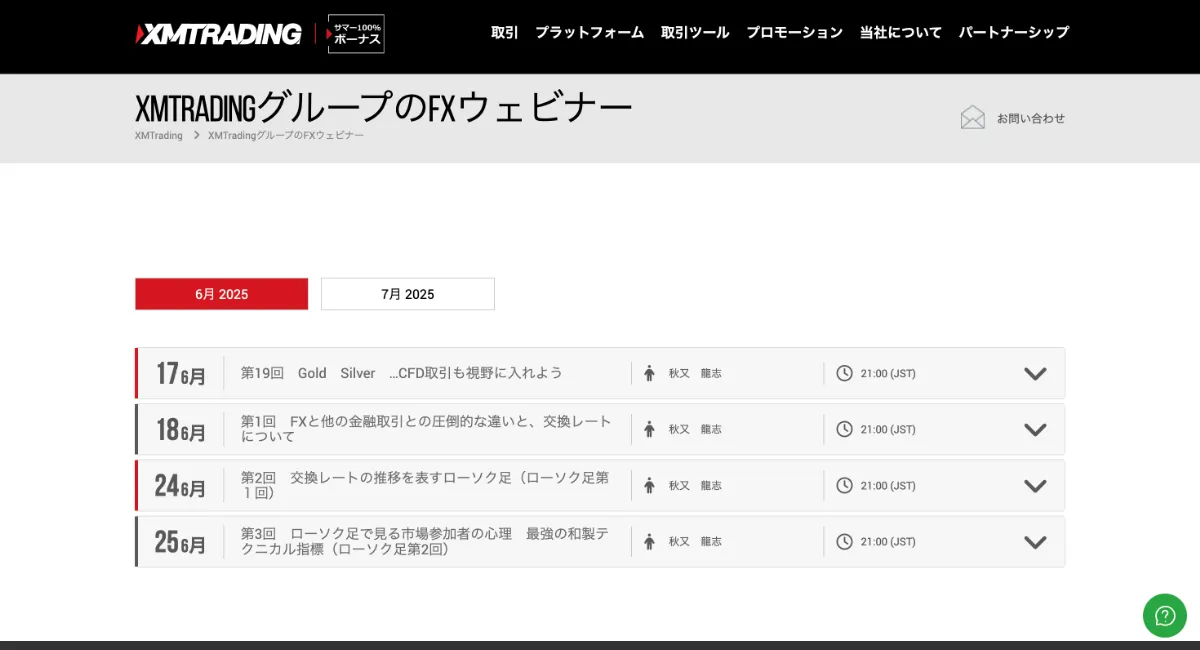Expand the ローソク足第2回 webinar on June 25
Image resolution: width=1200 pixels, height=650 pixels.
1035,541
